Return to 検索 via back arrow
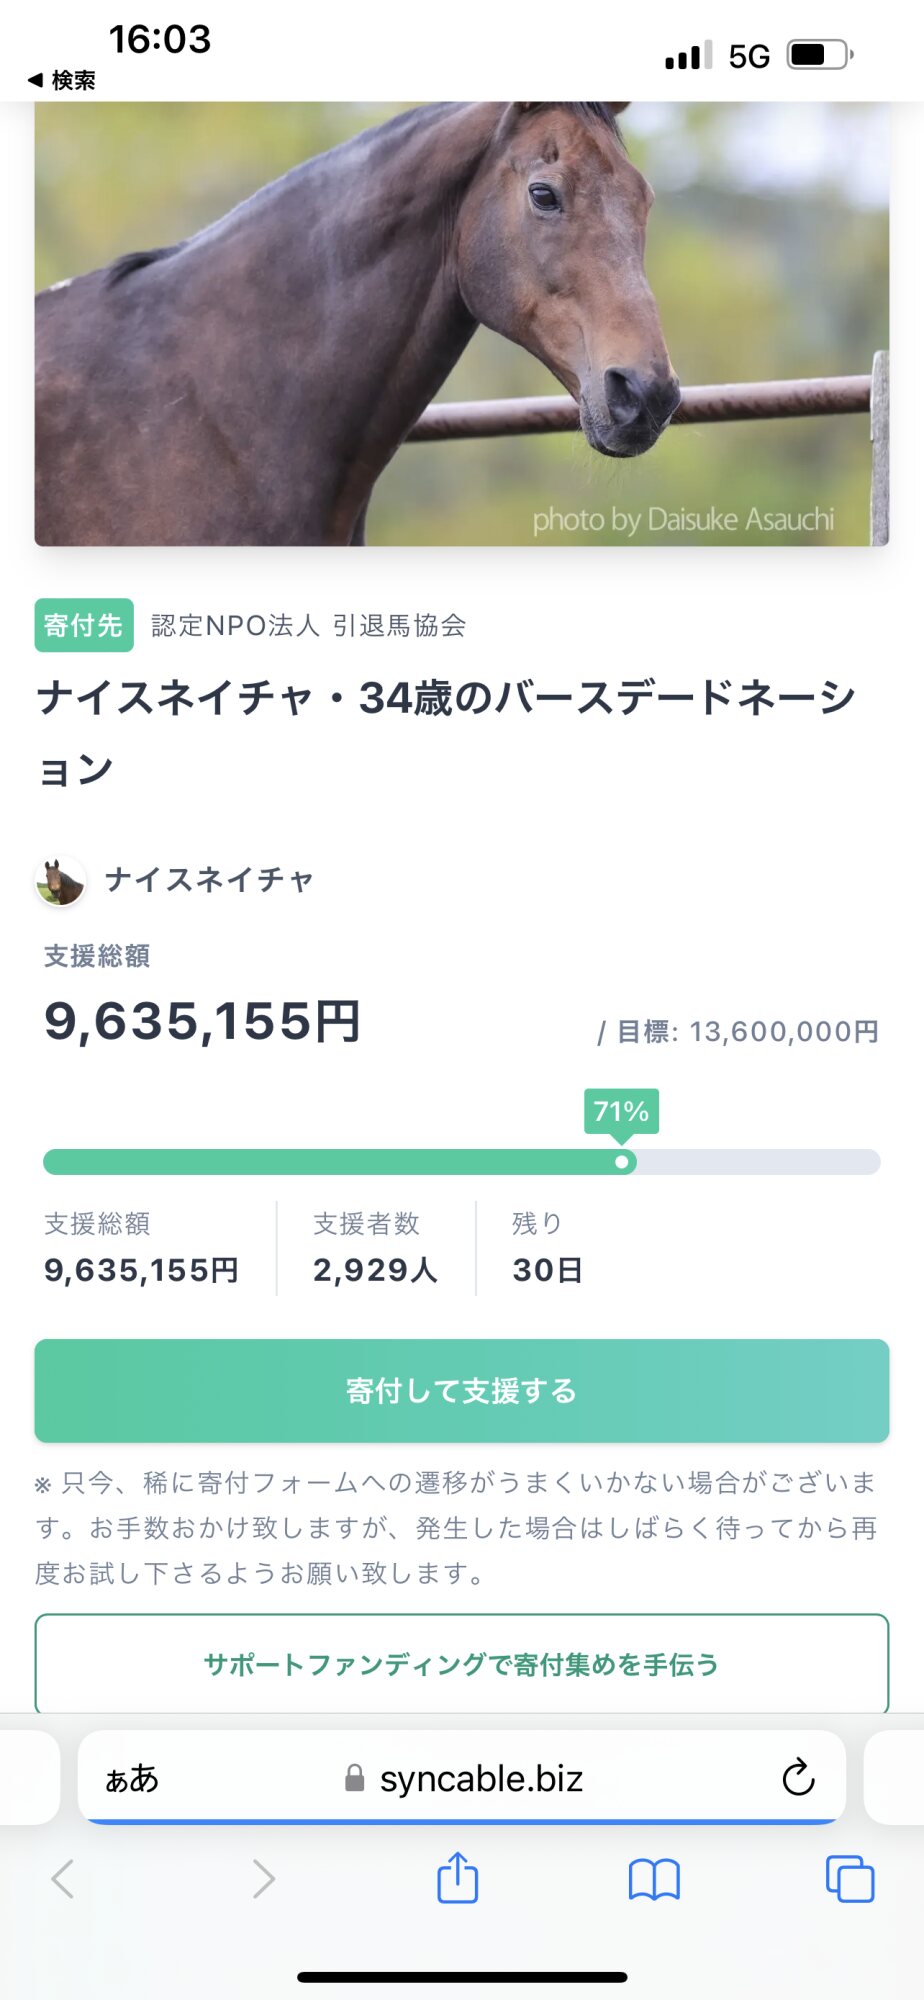 click(62, 80)
